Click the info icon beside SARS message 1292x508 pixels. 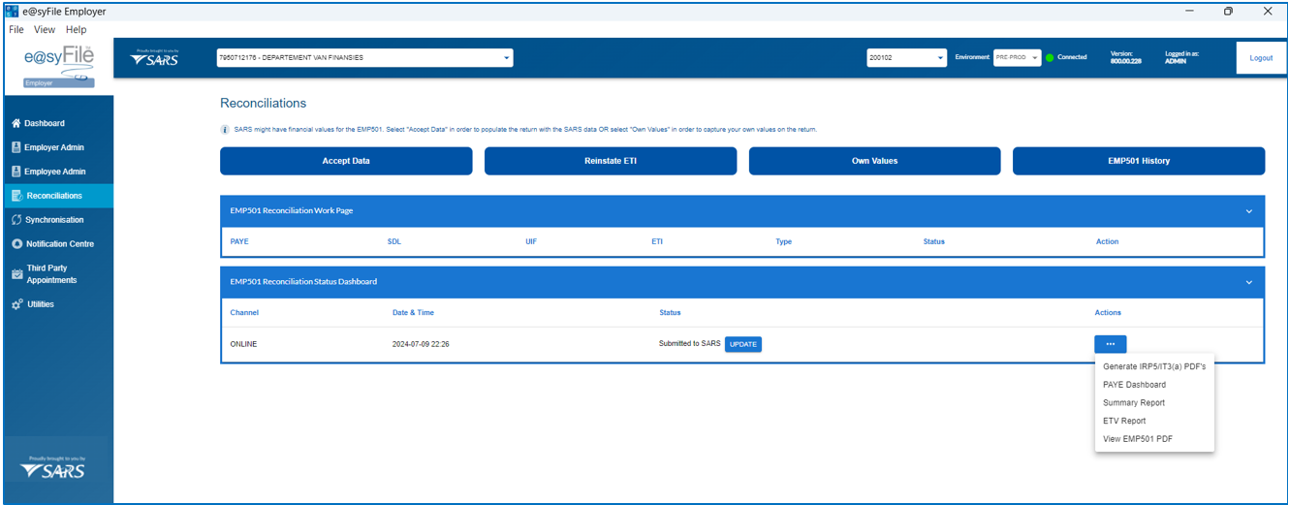[x=225, y=130]
